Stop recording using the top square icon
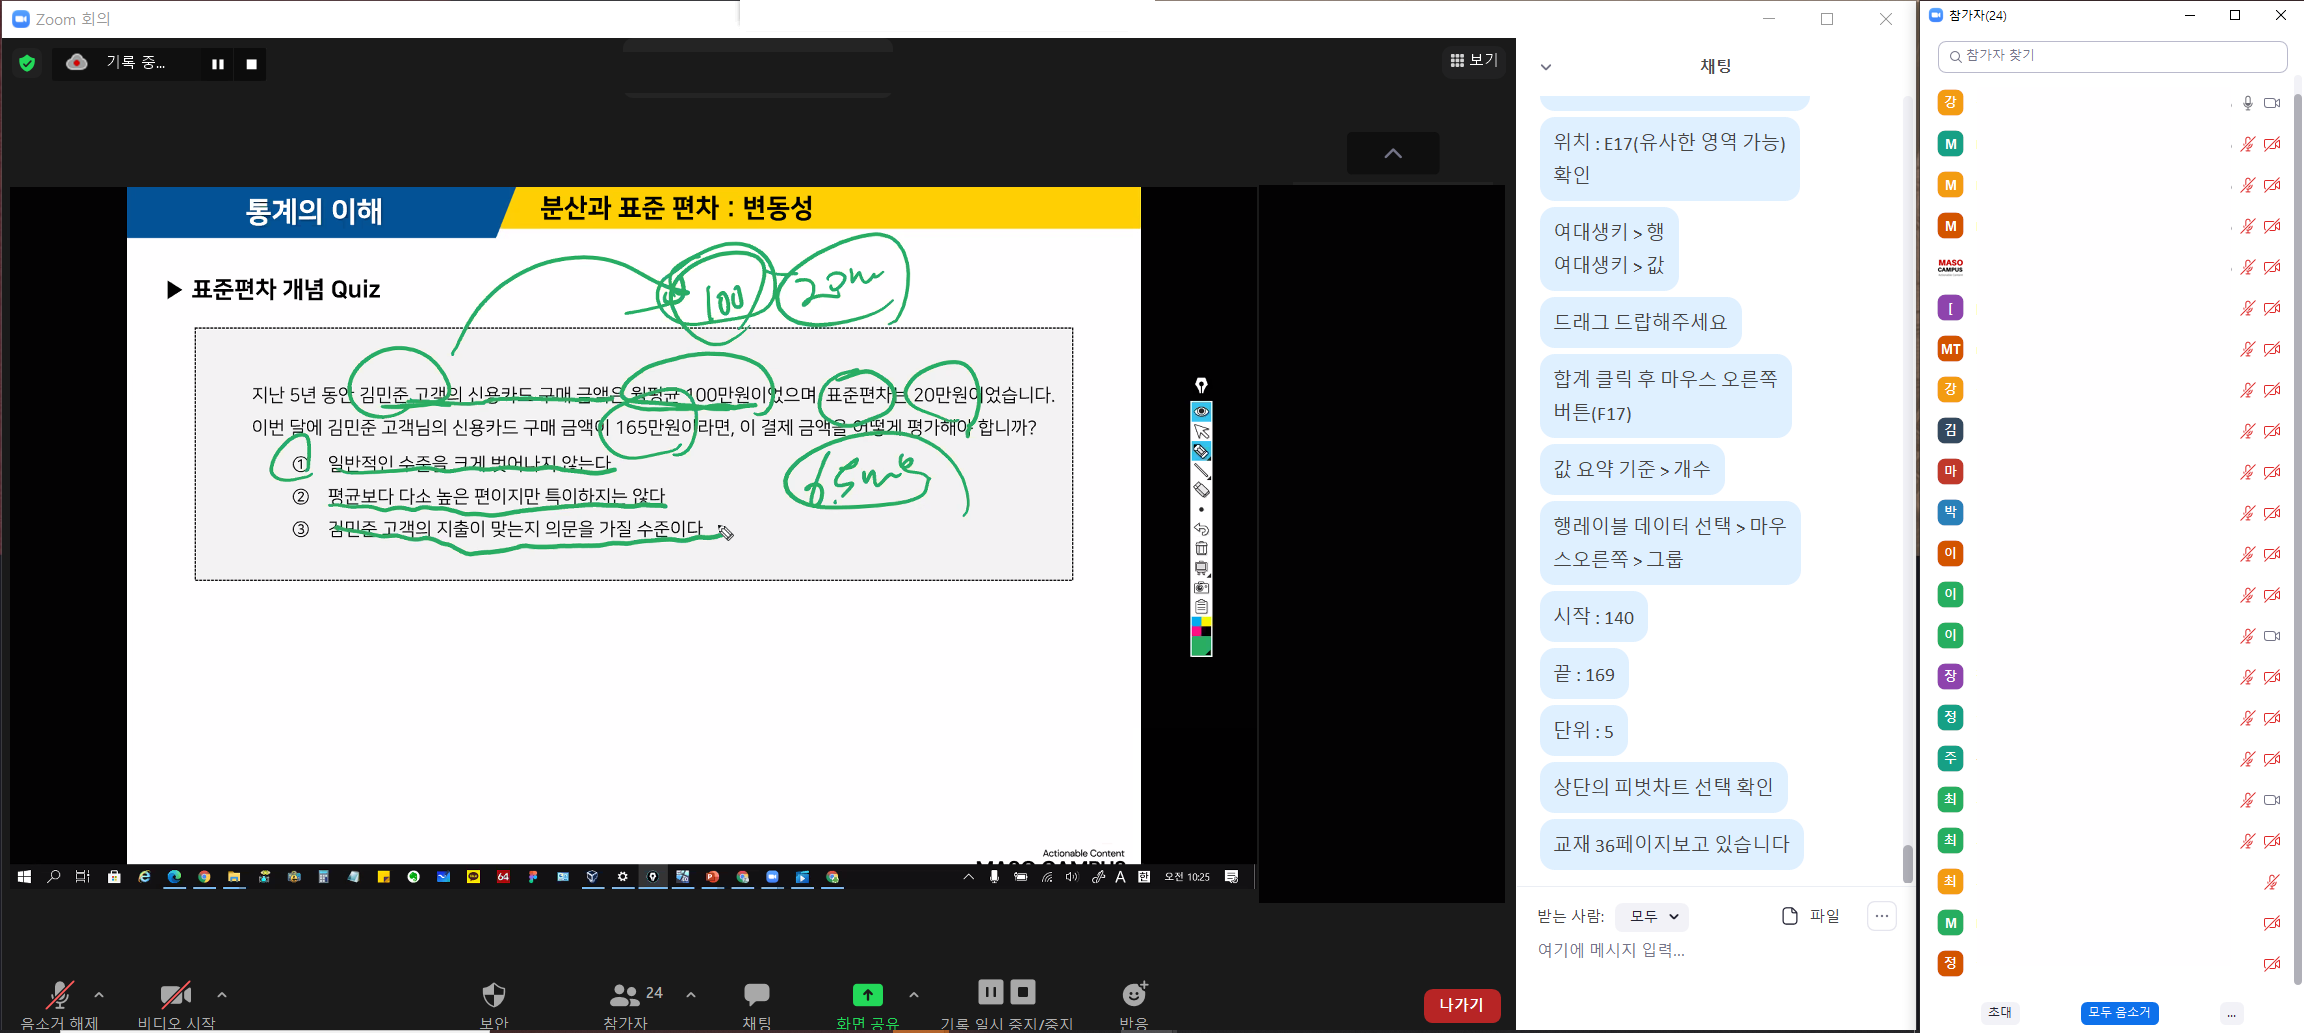The image size is (2304, 1033). click(252, 64)
